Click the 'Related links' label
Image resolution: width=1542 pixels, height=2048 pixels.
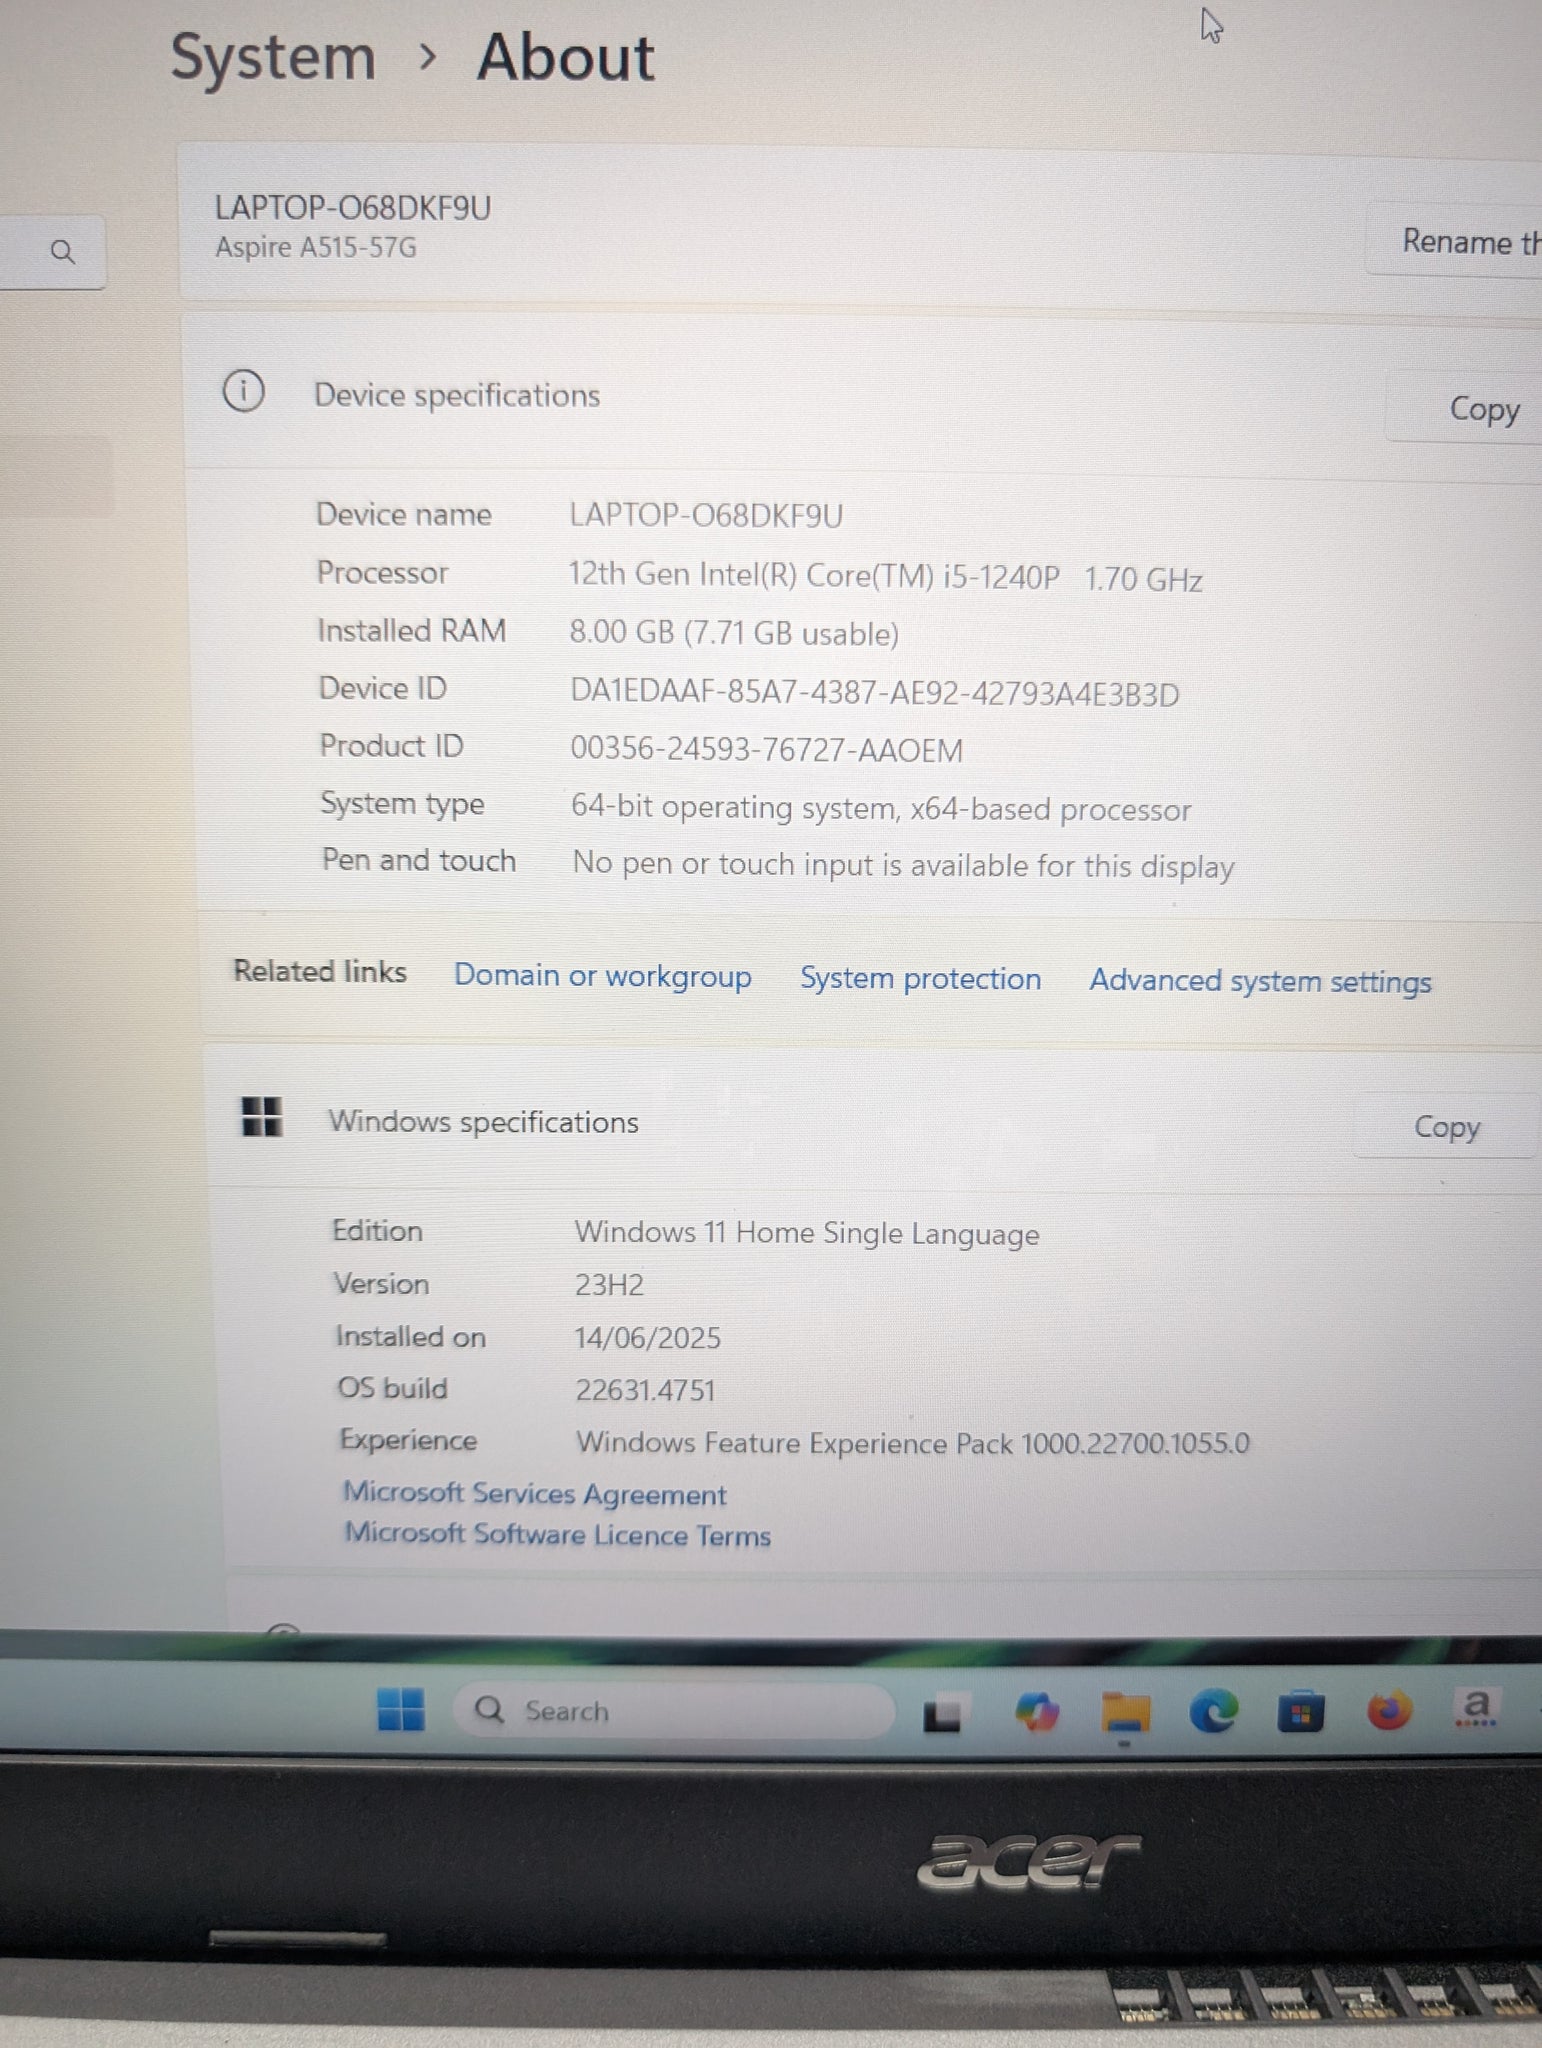(x=320, y=971)
